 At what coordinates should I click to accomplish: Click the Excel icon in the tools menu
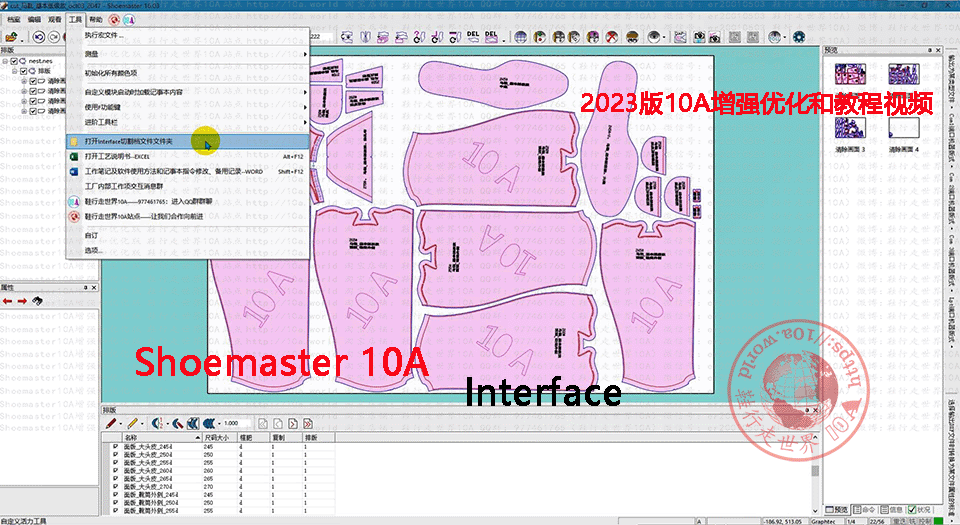pyautogui.click(x=74, y=157)
